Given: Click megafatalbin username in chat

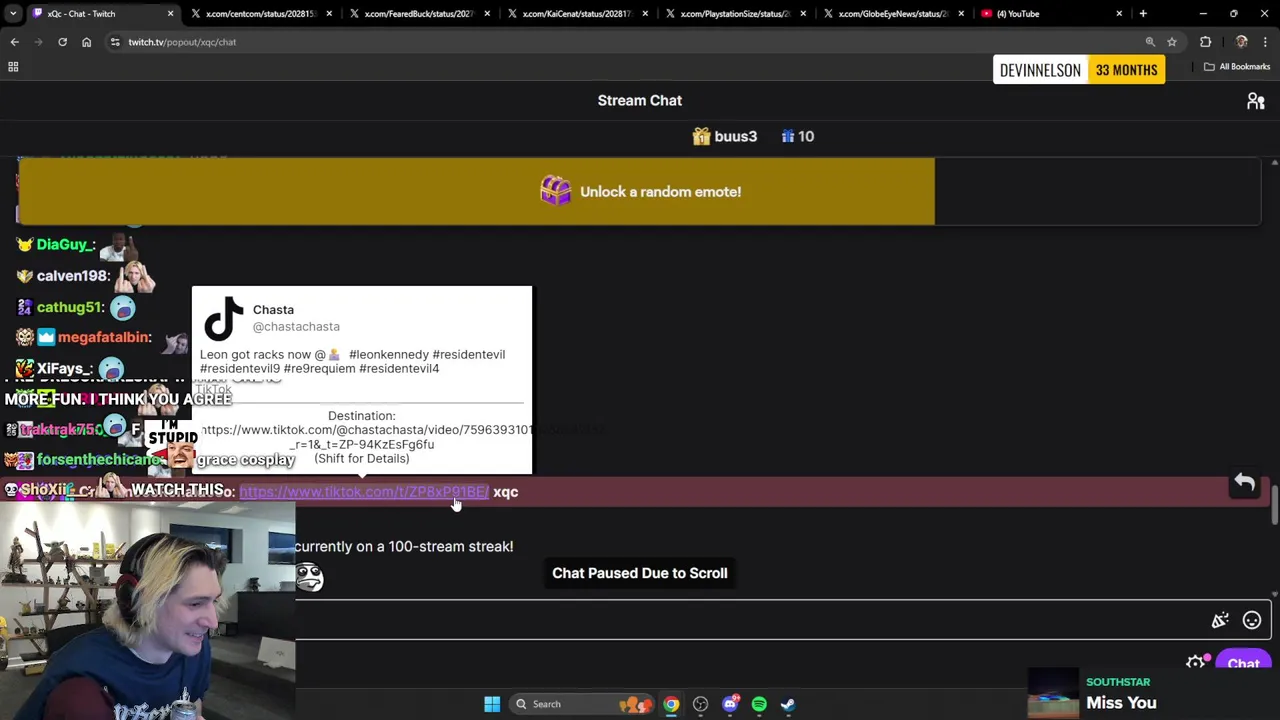Looking at the screenshot, I should (104, 337).
